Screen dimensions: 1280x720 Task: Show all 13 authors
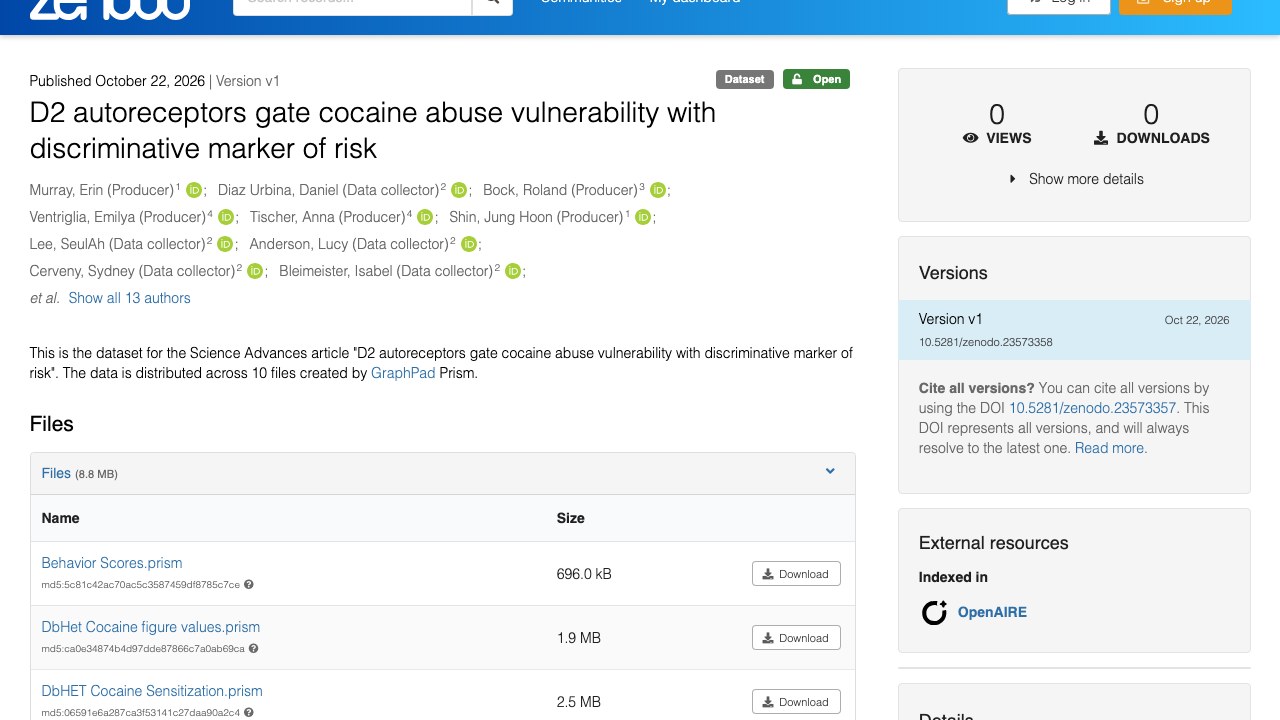(x=129, y=298)
